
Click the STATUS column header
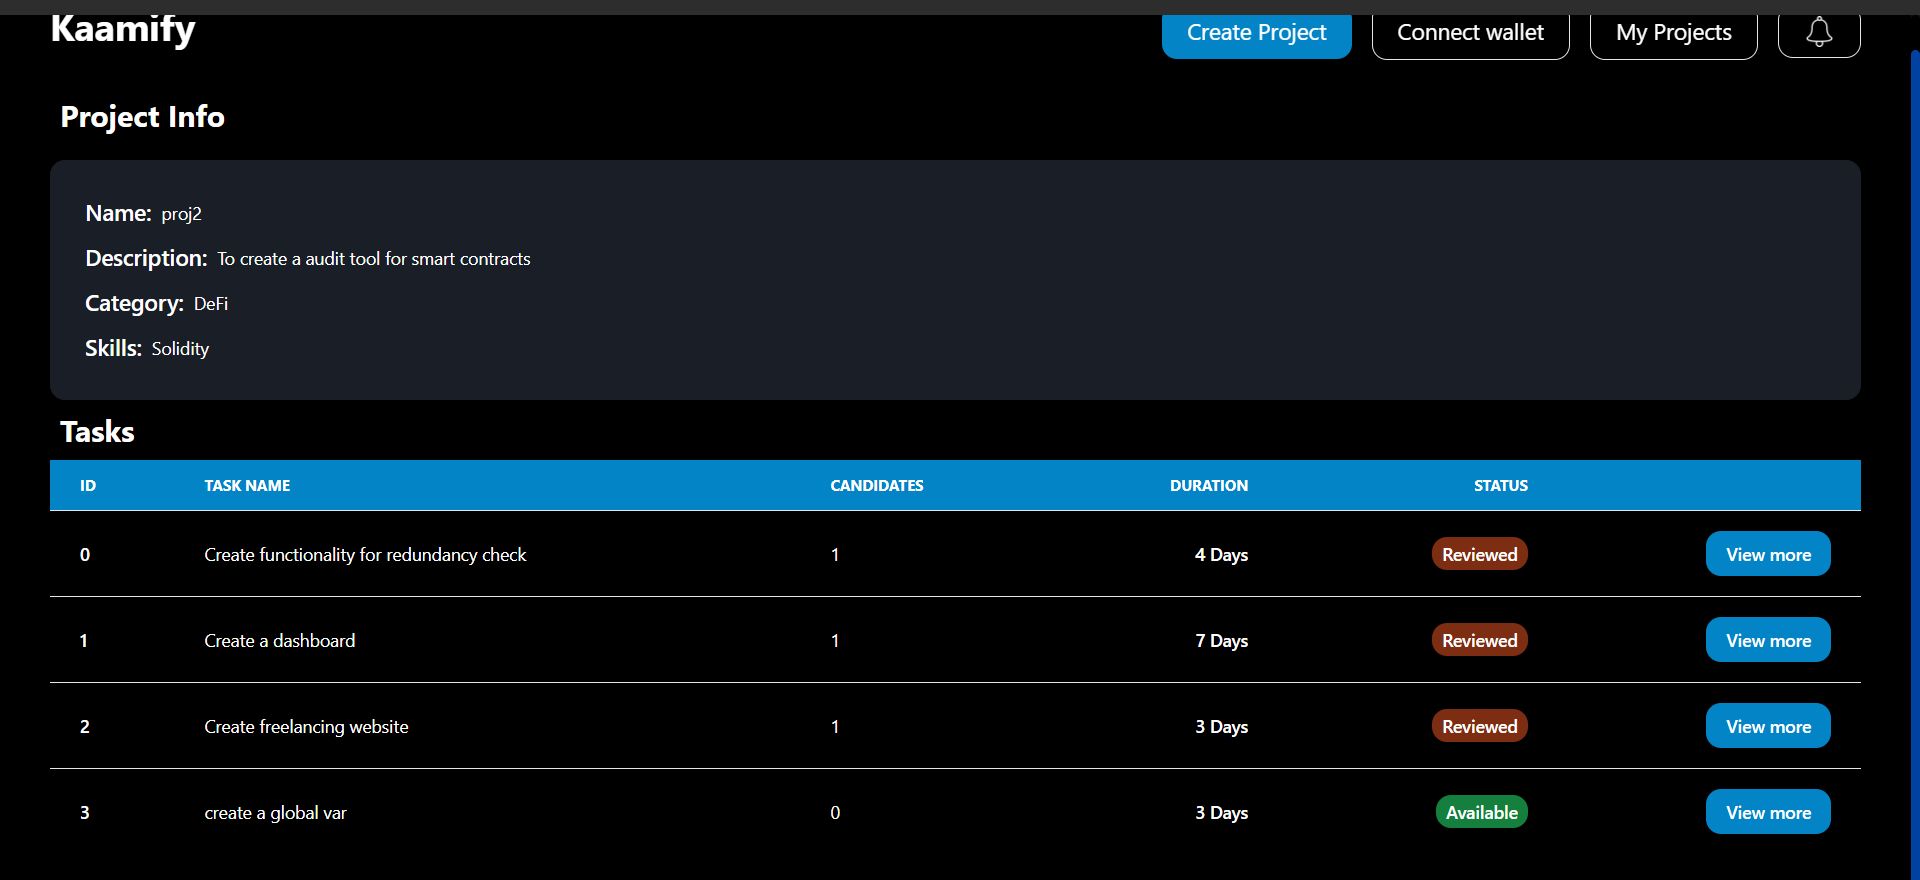click(x=1501, y=486)
